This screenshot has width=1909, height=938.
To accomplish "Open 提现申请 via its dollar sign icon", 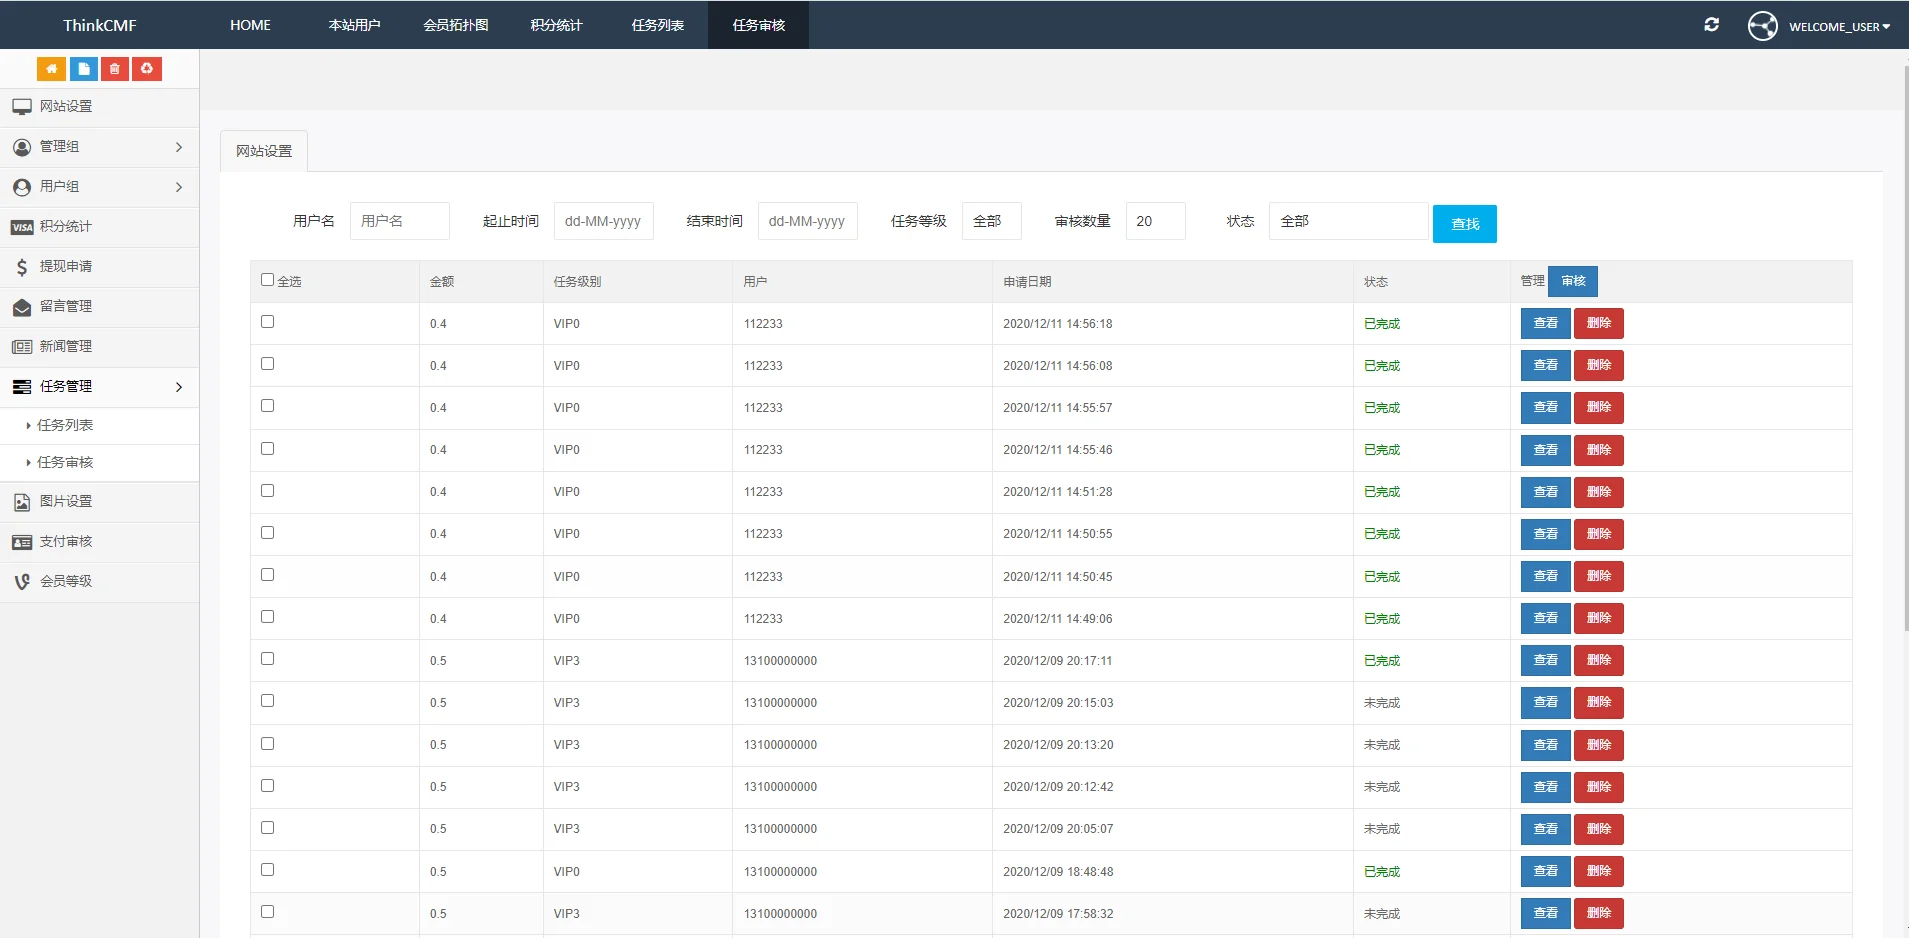I will click(22, 267).
